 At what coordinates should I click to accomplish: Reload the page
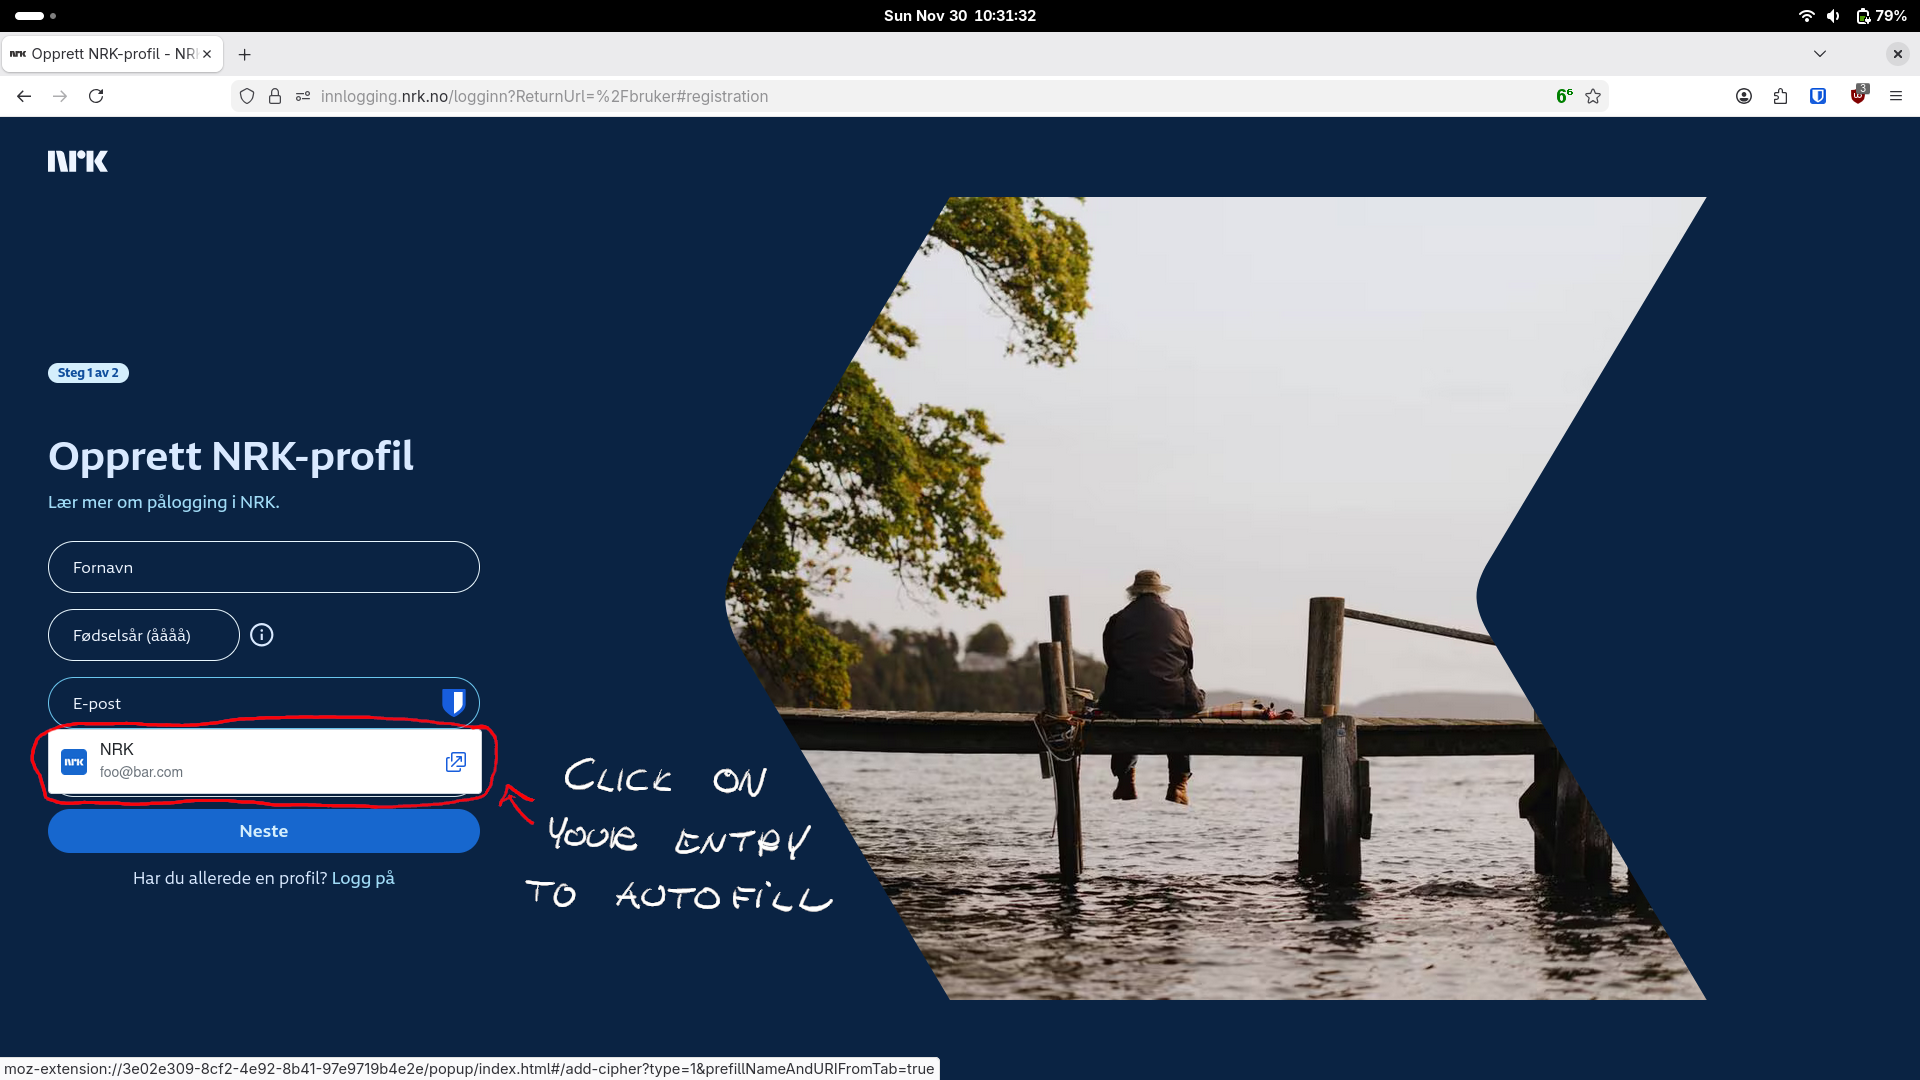tap(96, 96)
